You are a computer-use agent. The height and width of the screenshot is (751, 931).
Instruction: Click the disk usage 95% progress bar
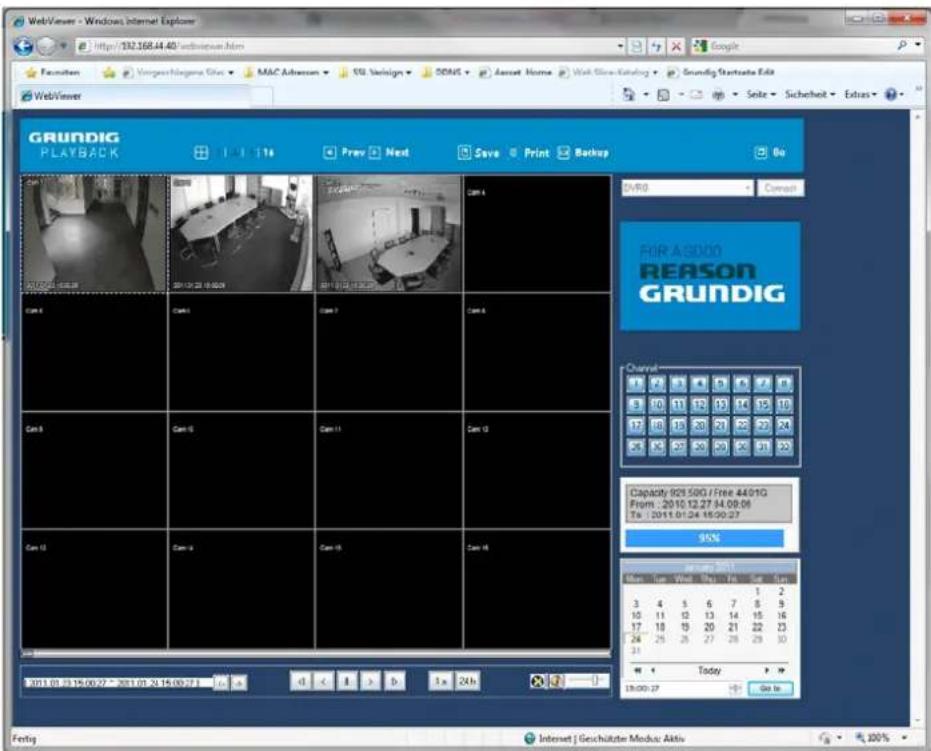click(704, 538)
